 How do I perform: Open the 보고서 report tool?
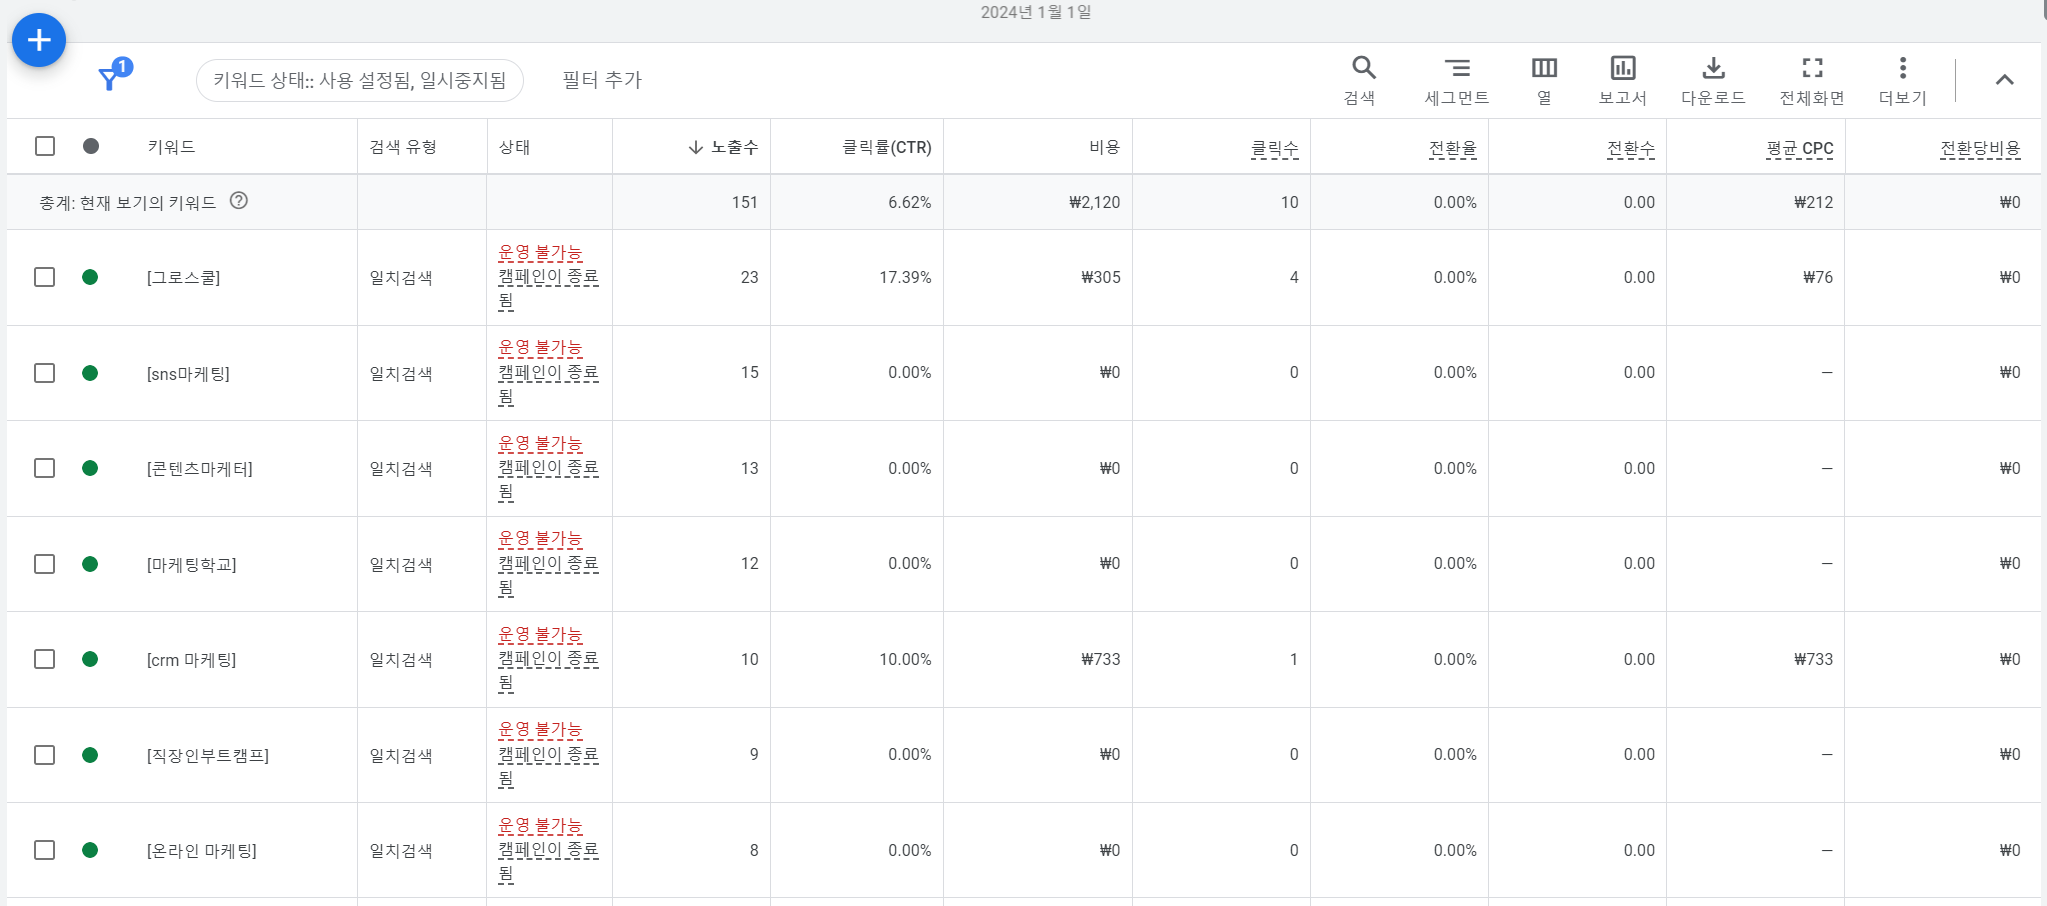click(x=1622, y=80)
